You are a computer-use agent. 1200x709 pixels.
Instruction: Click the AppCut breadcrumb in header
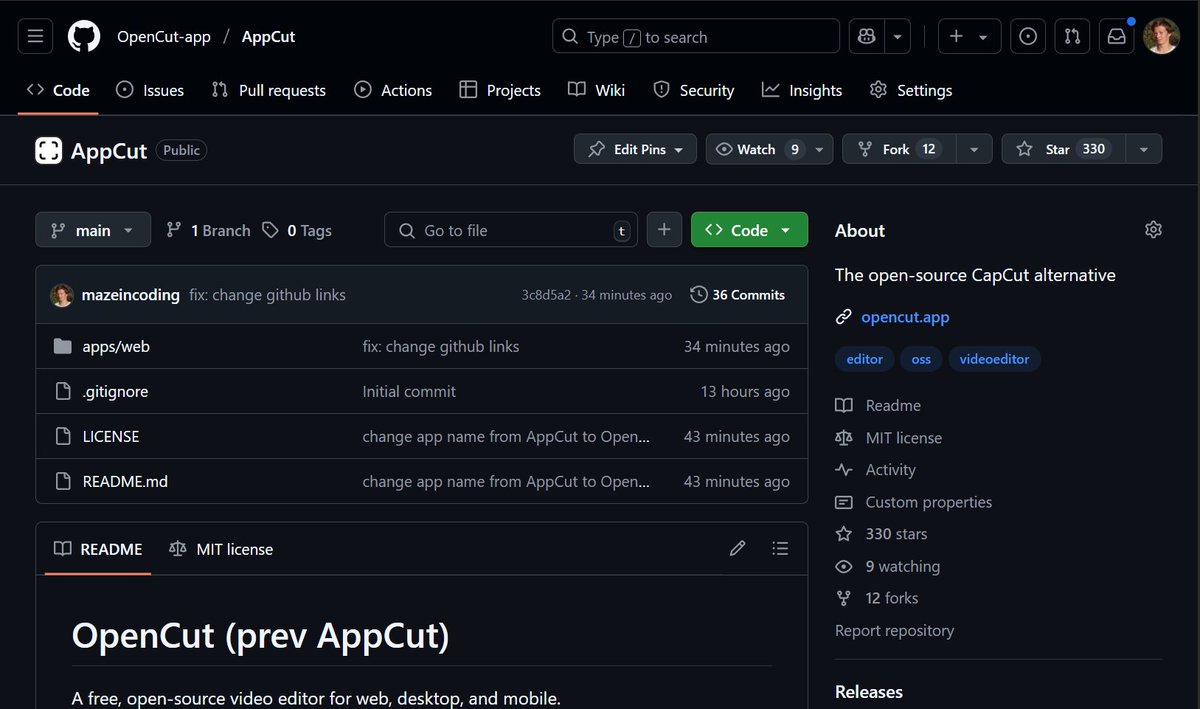click(268, 37)
